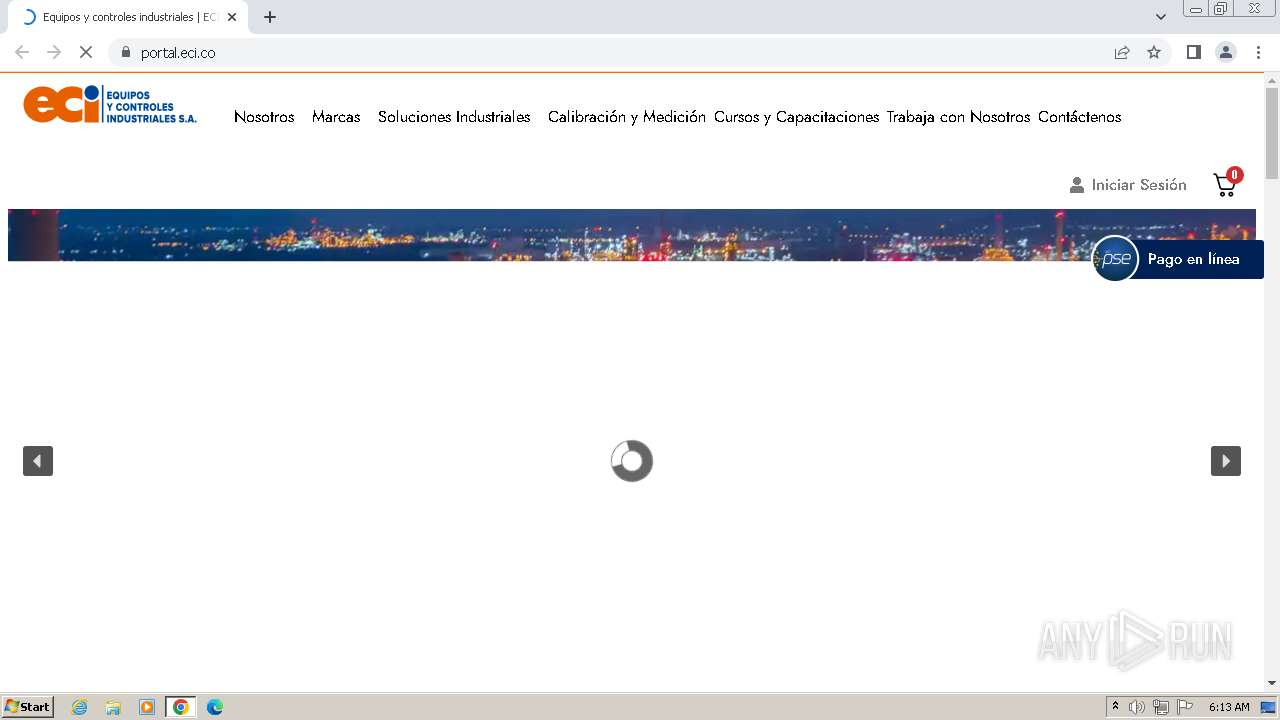
Task: Open Cursos y Capacitaciones menu
Action: (796, 117)
